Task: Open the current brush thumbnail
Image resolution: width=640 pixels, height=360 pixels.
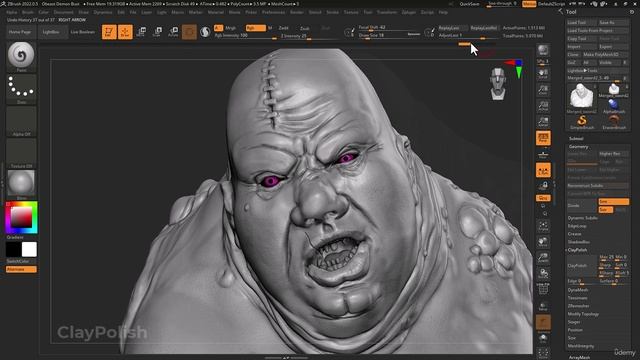Action: coord(21,56)
